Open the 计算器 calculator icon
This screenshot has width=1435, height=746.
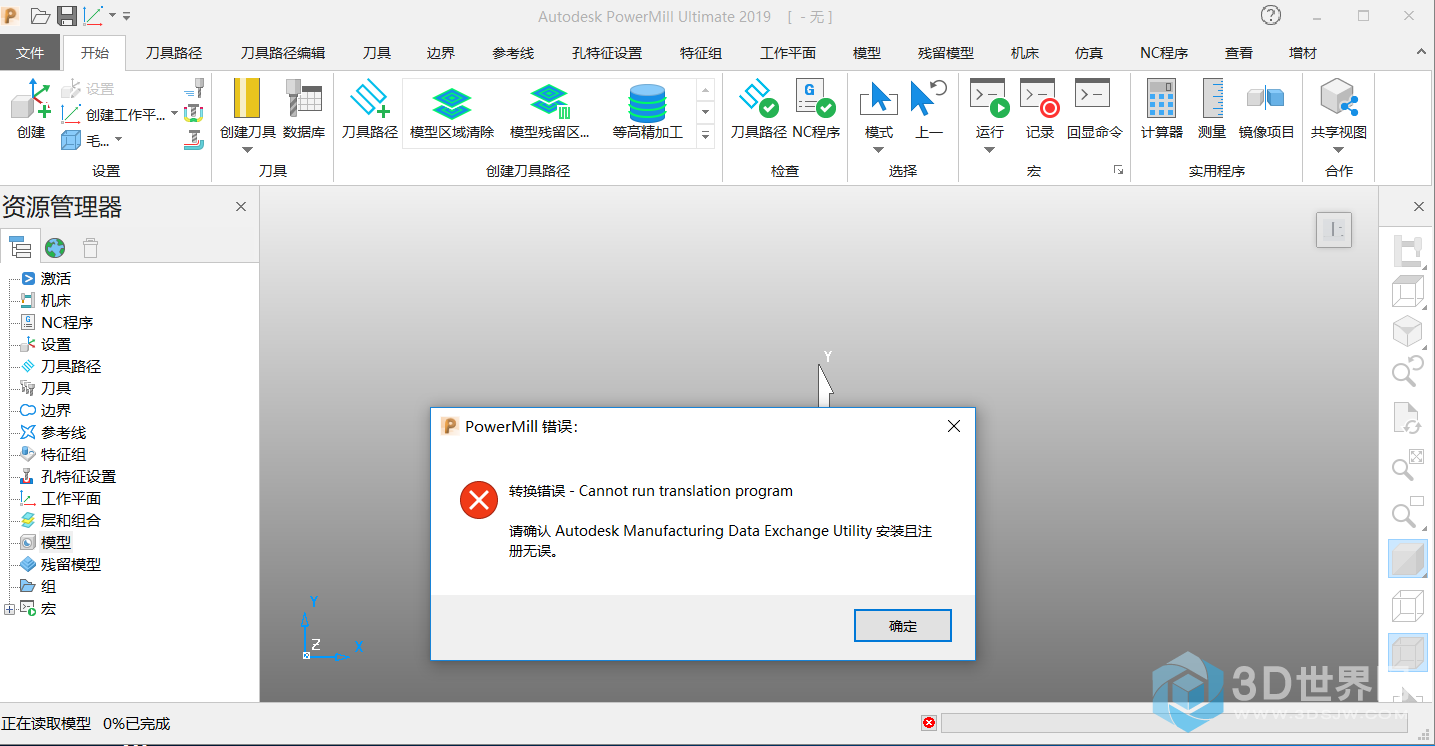(1161, 98)
